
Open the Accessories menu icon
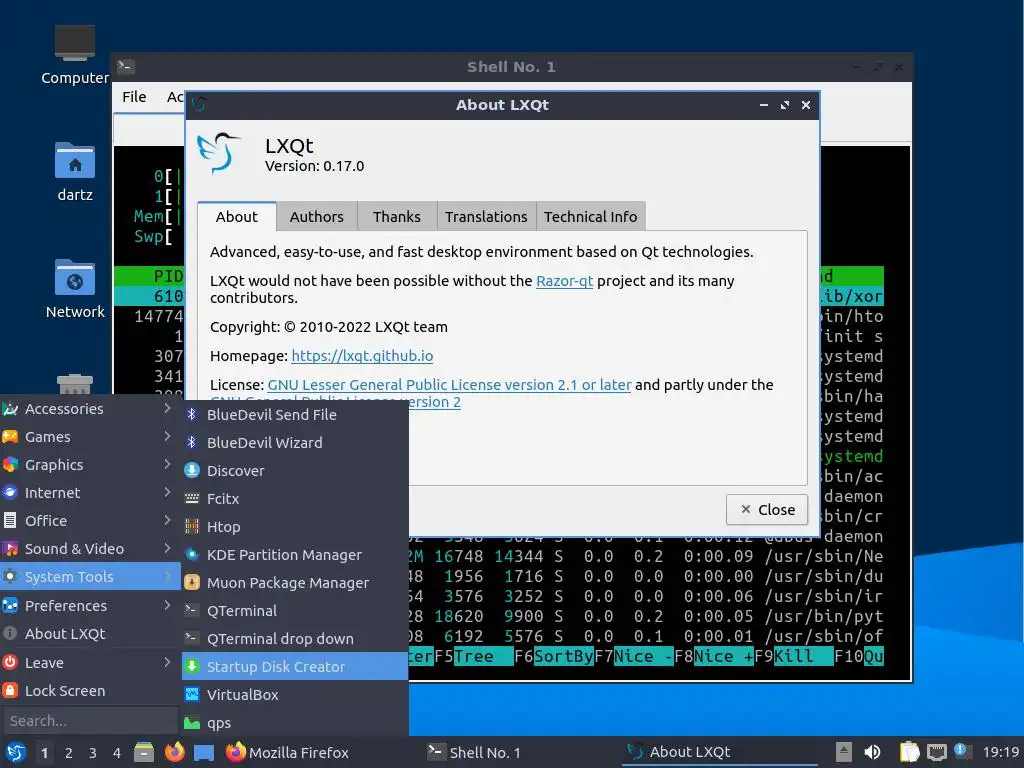(10, 409)
